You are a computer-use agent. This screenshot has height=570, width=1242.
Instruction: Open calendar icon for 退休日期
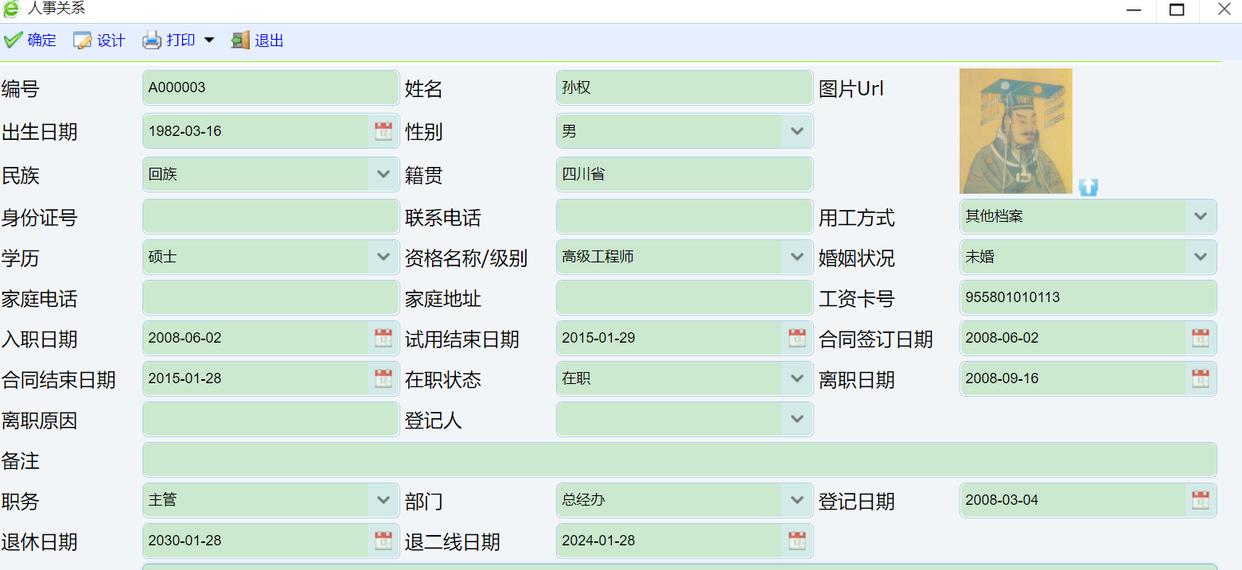(x=383, y=541)
